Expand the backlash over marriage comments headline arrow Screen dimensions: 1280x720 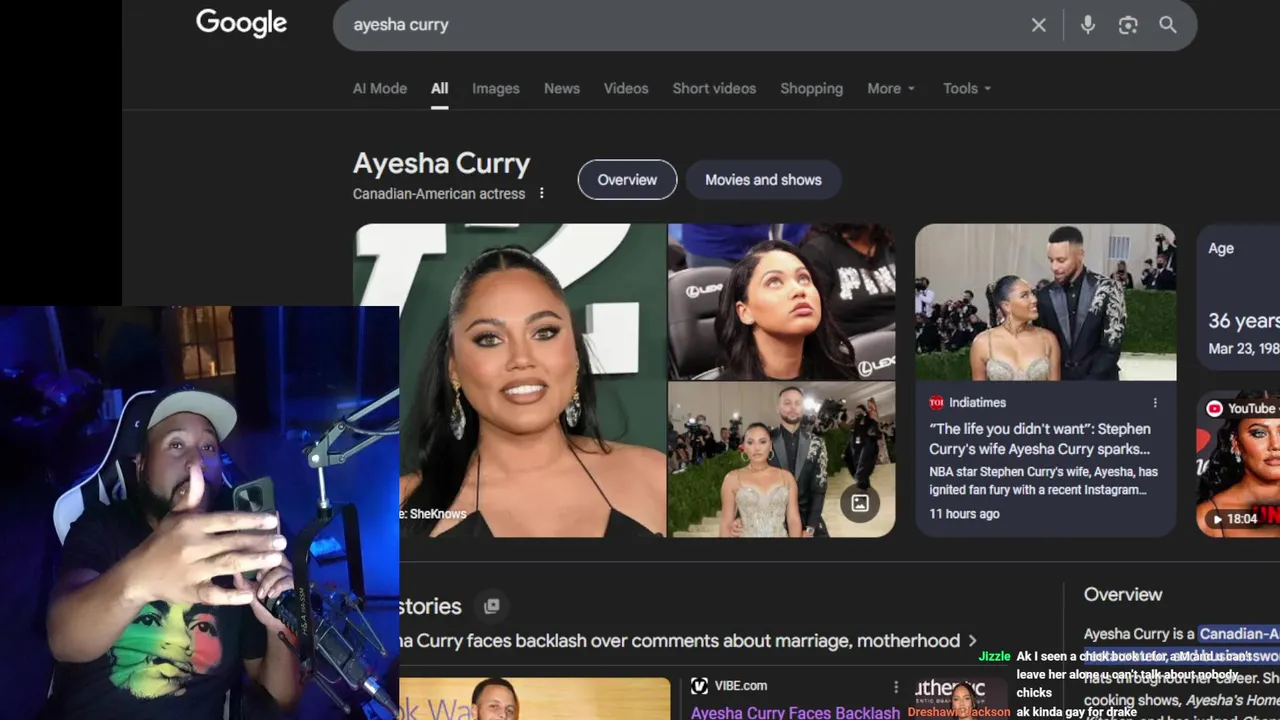point(972,641)
